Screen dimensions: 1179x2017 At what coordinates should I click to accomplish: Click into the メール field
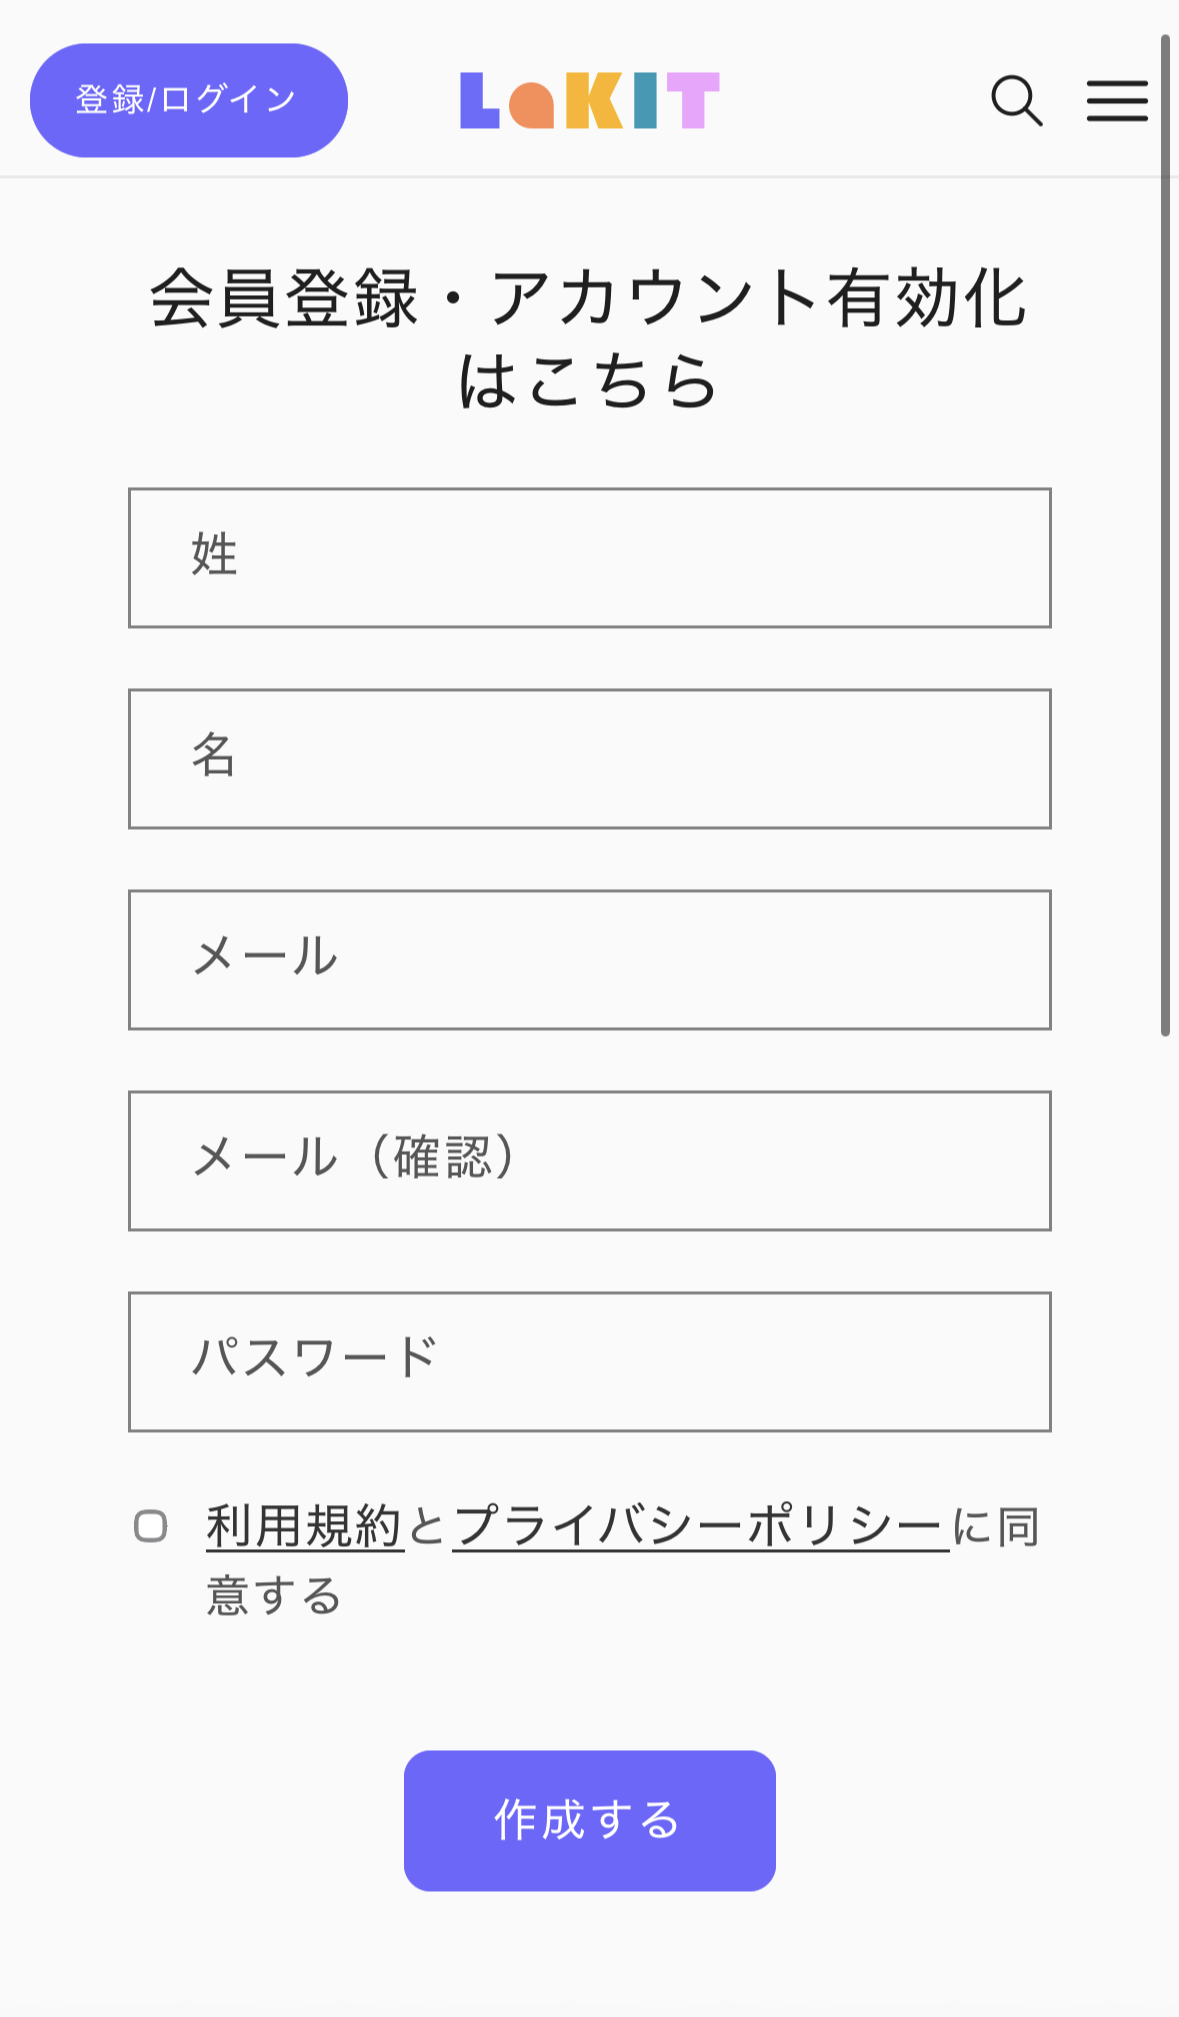click(589, 960)
